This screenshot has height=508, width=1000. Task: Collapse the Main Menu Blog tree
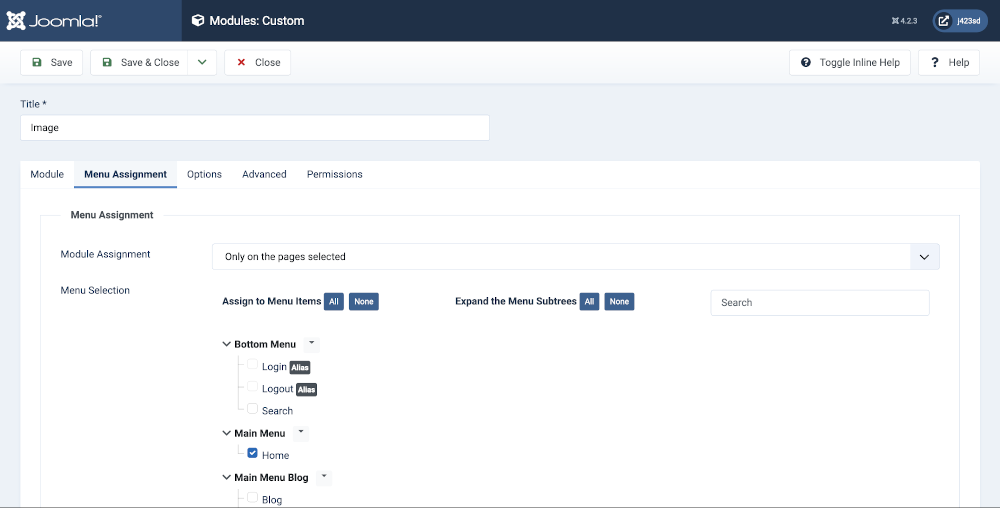coord(226,477)
